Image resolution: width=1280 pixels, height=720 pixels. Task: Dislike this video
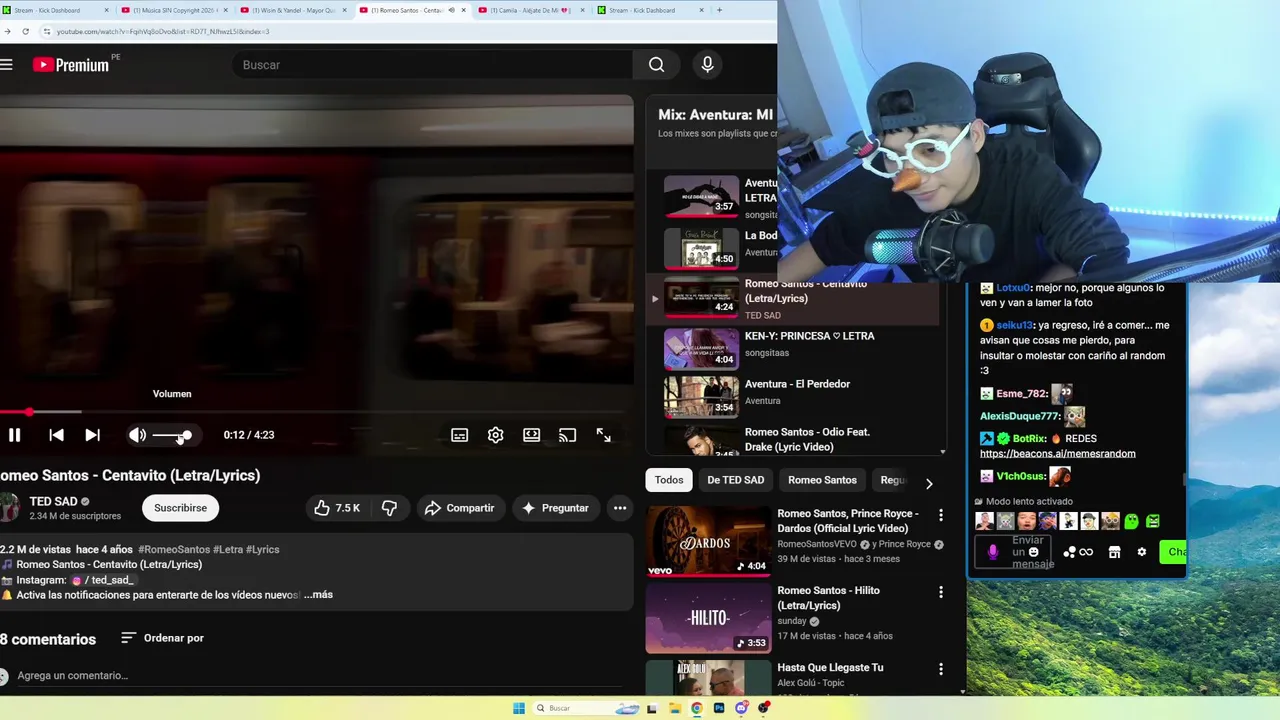click(389, 508)
